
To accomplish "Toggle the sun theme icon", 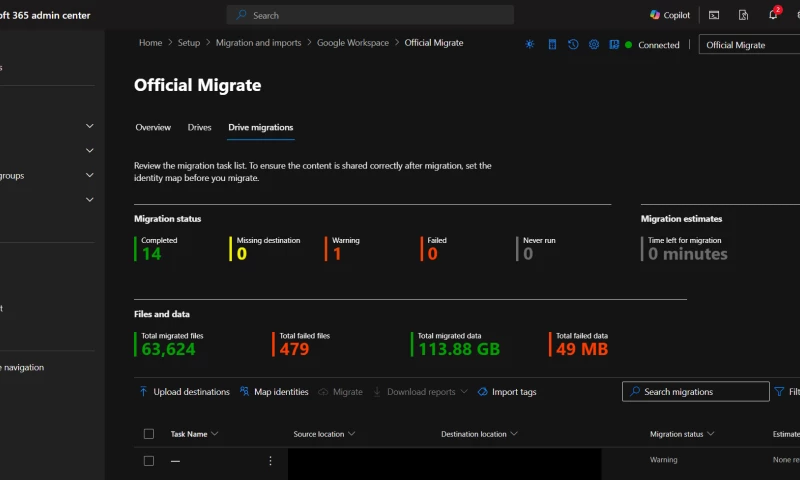I will click(x=530, y=44).
